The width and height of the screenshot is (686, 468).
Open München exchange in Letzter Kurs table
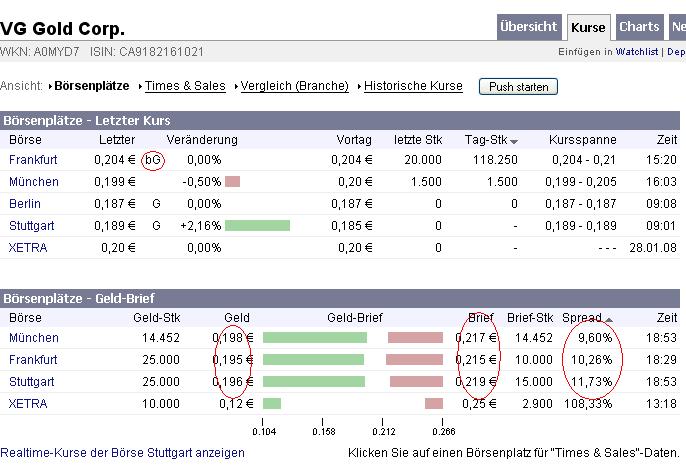pos(34,182)
